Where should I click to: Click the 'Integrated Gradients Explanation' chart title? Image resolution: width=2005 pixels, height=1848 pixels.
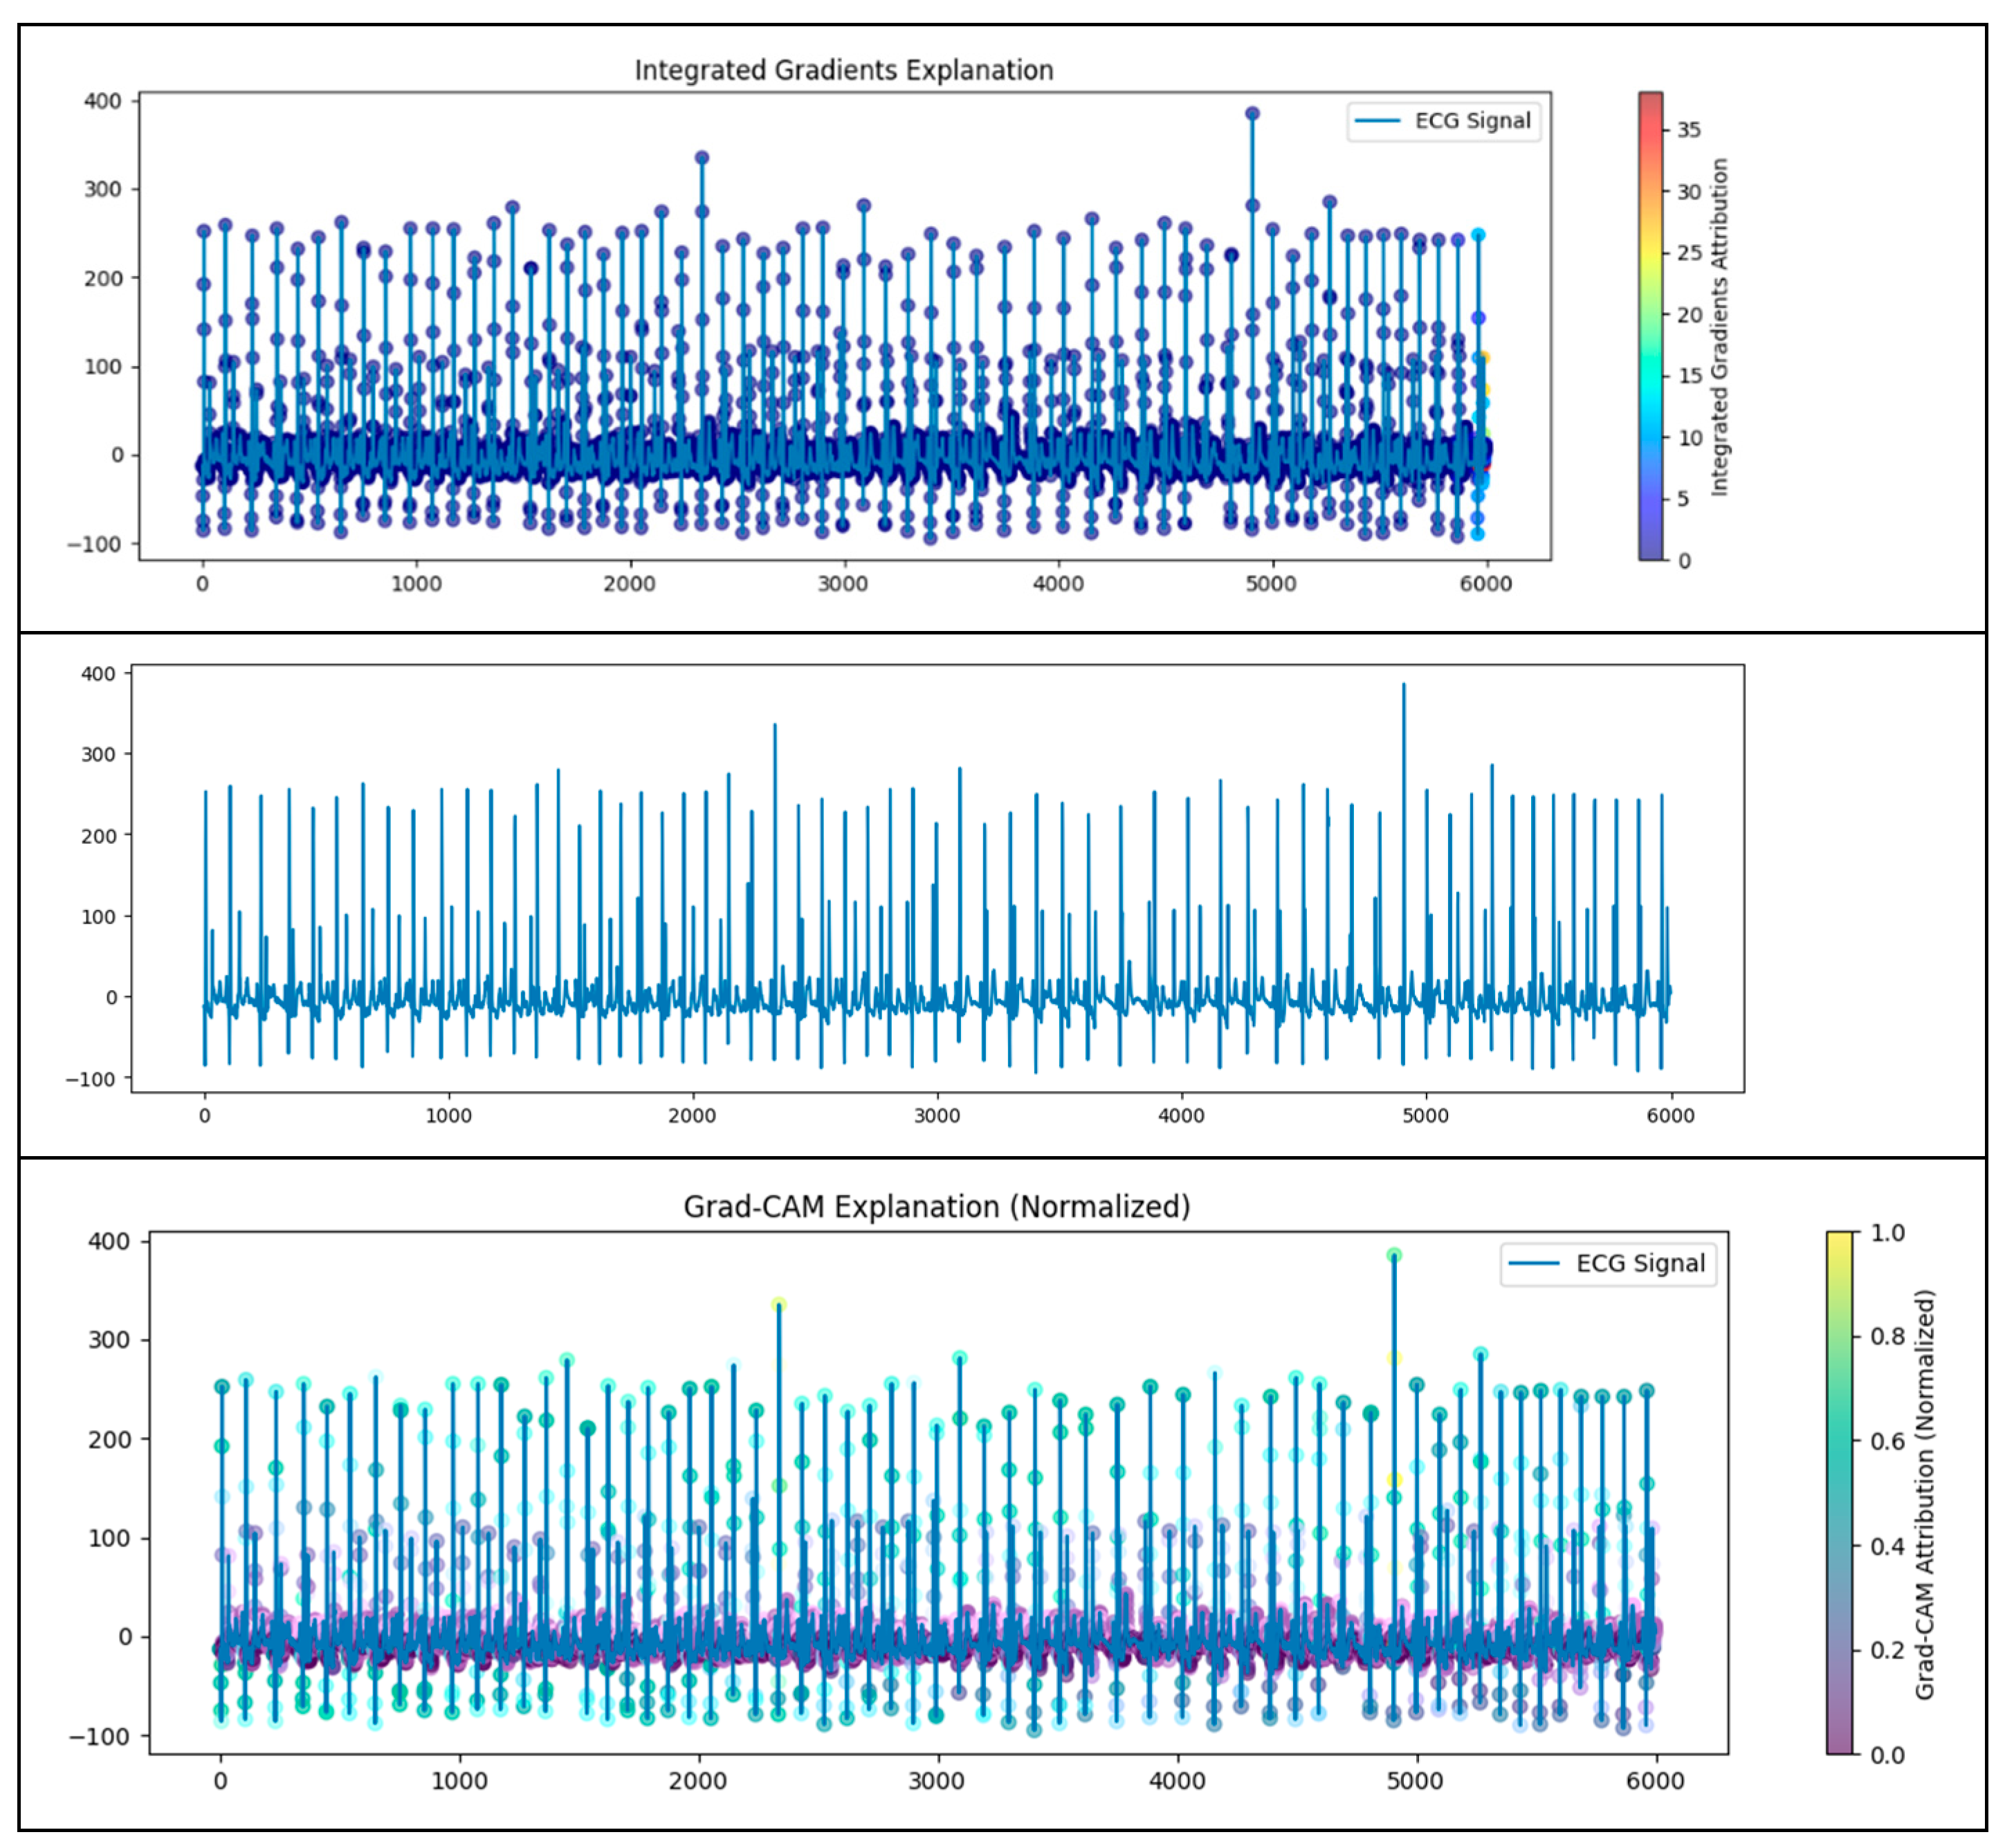click(843, 70)
